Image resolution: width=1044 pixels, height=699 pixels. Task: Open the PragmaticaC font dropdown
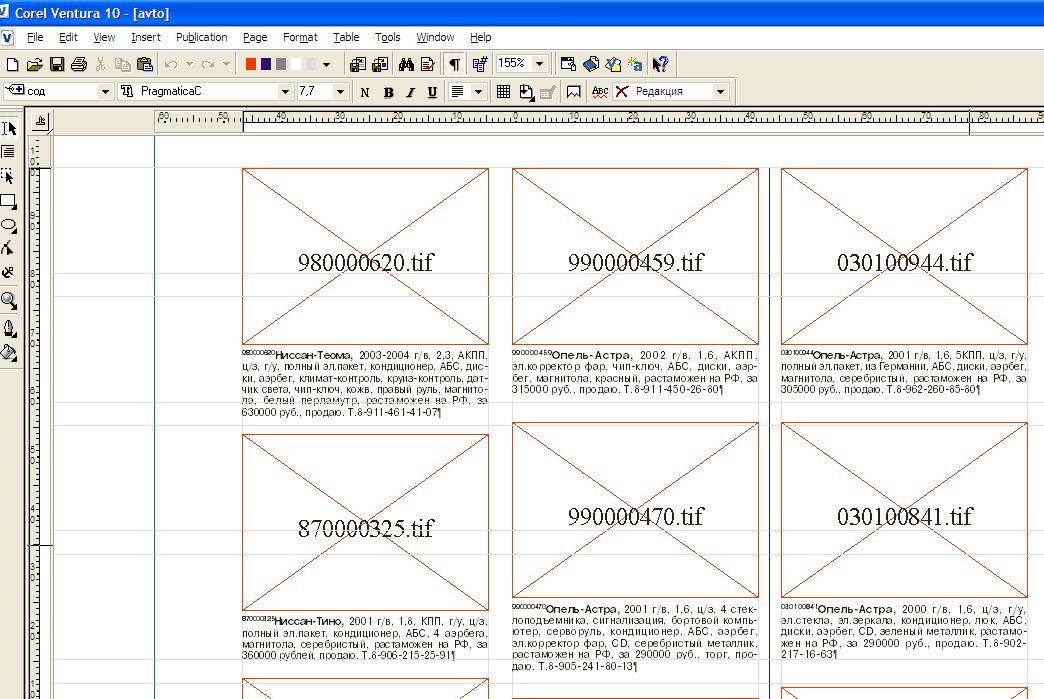[285, 91]
